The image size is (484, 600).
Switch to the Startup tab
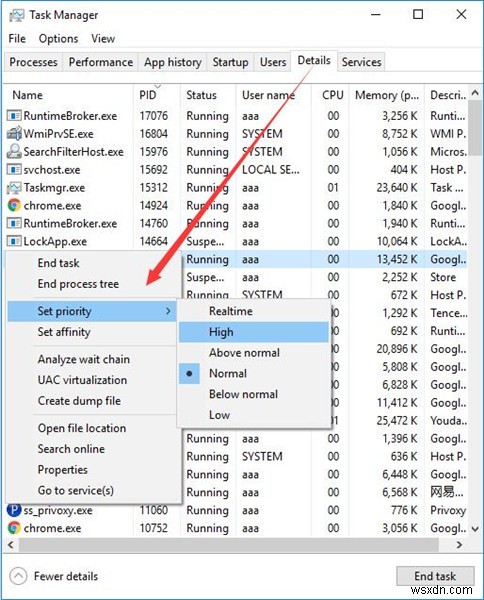[230, 62]
